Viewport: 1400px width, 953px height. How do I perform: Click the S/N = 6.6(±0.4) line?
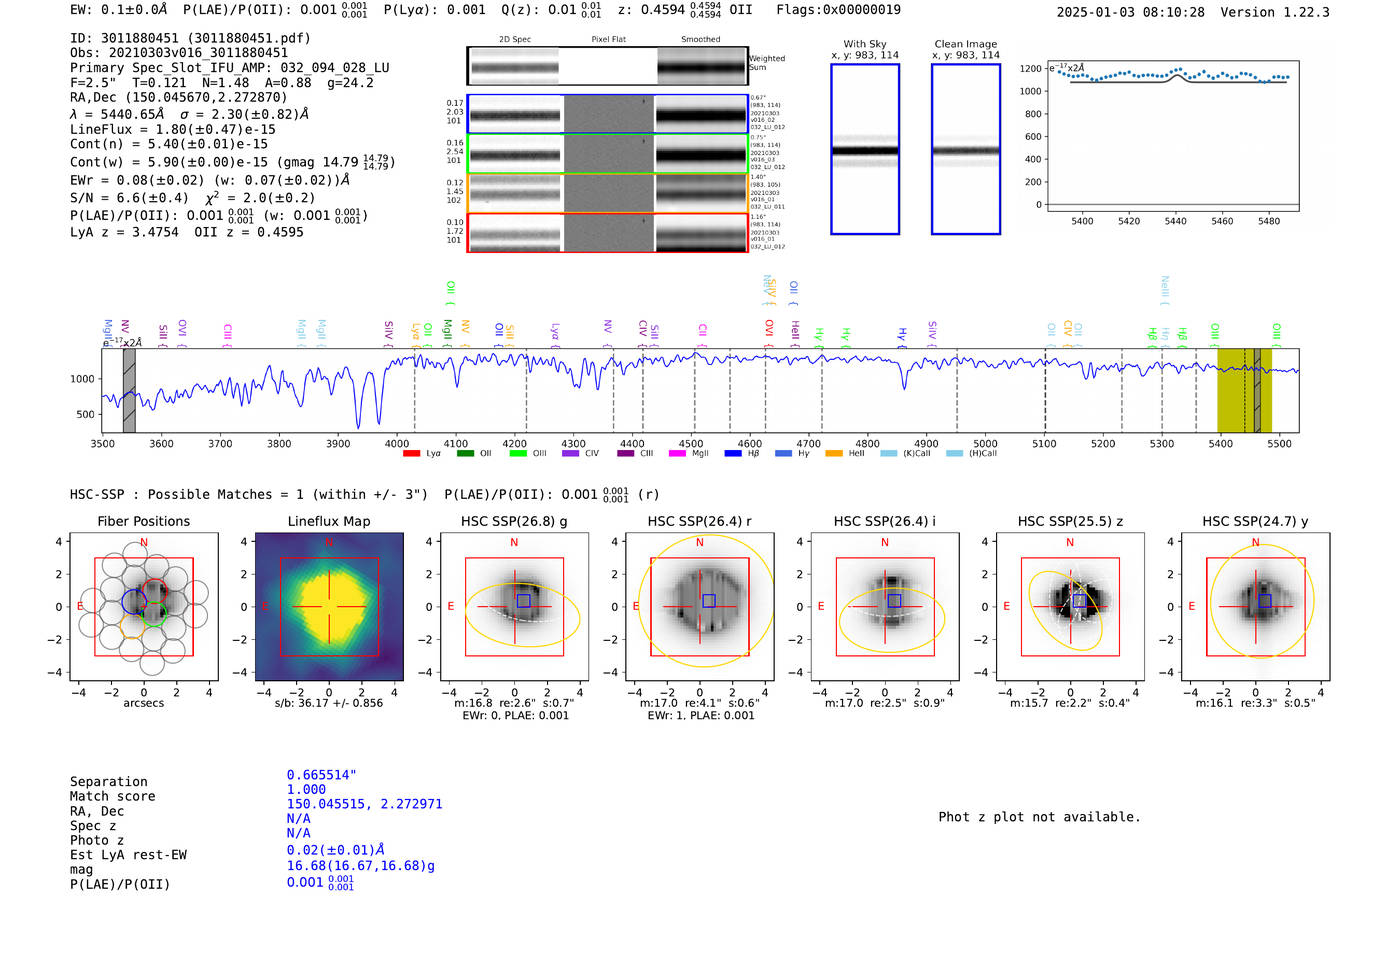193,197
